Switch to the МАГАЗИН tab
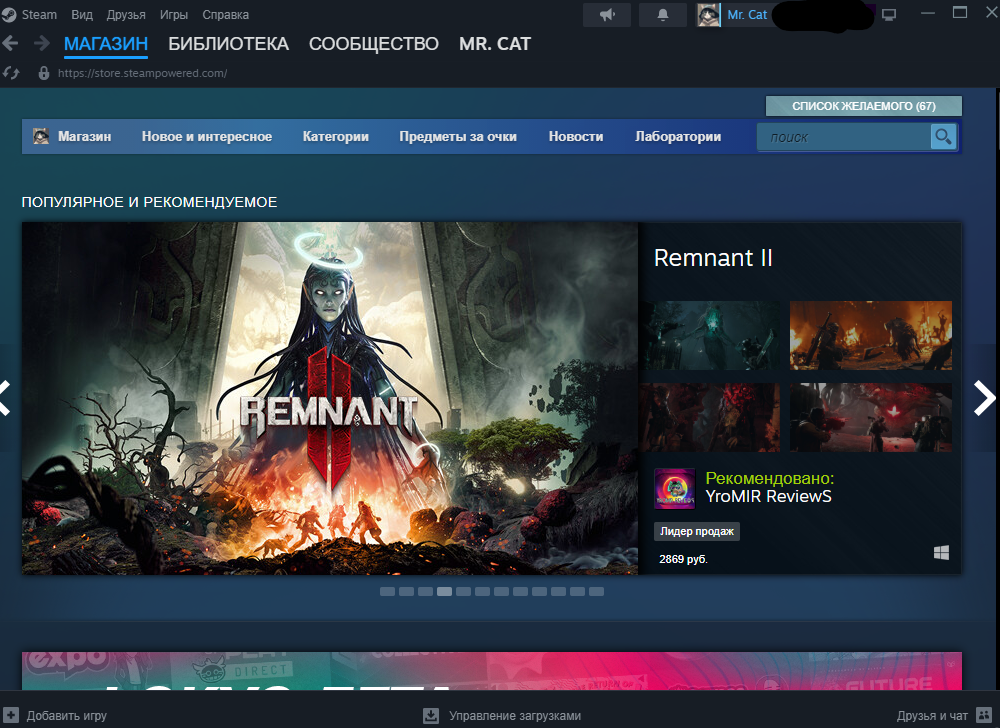This screenshot has width=1000, height=728. coord(106,43)
